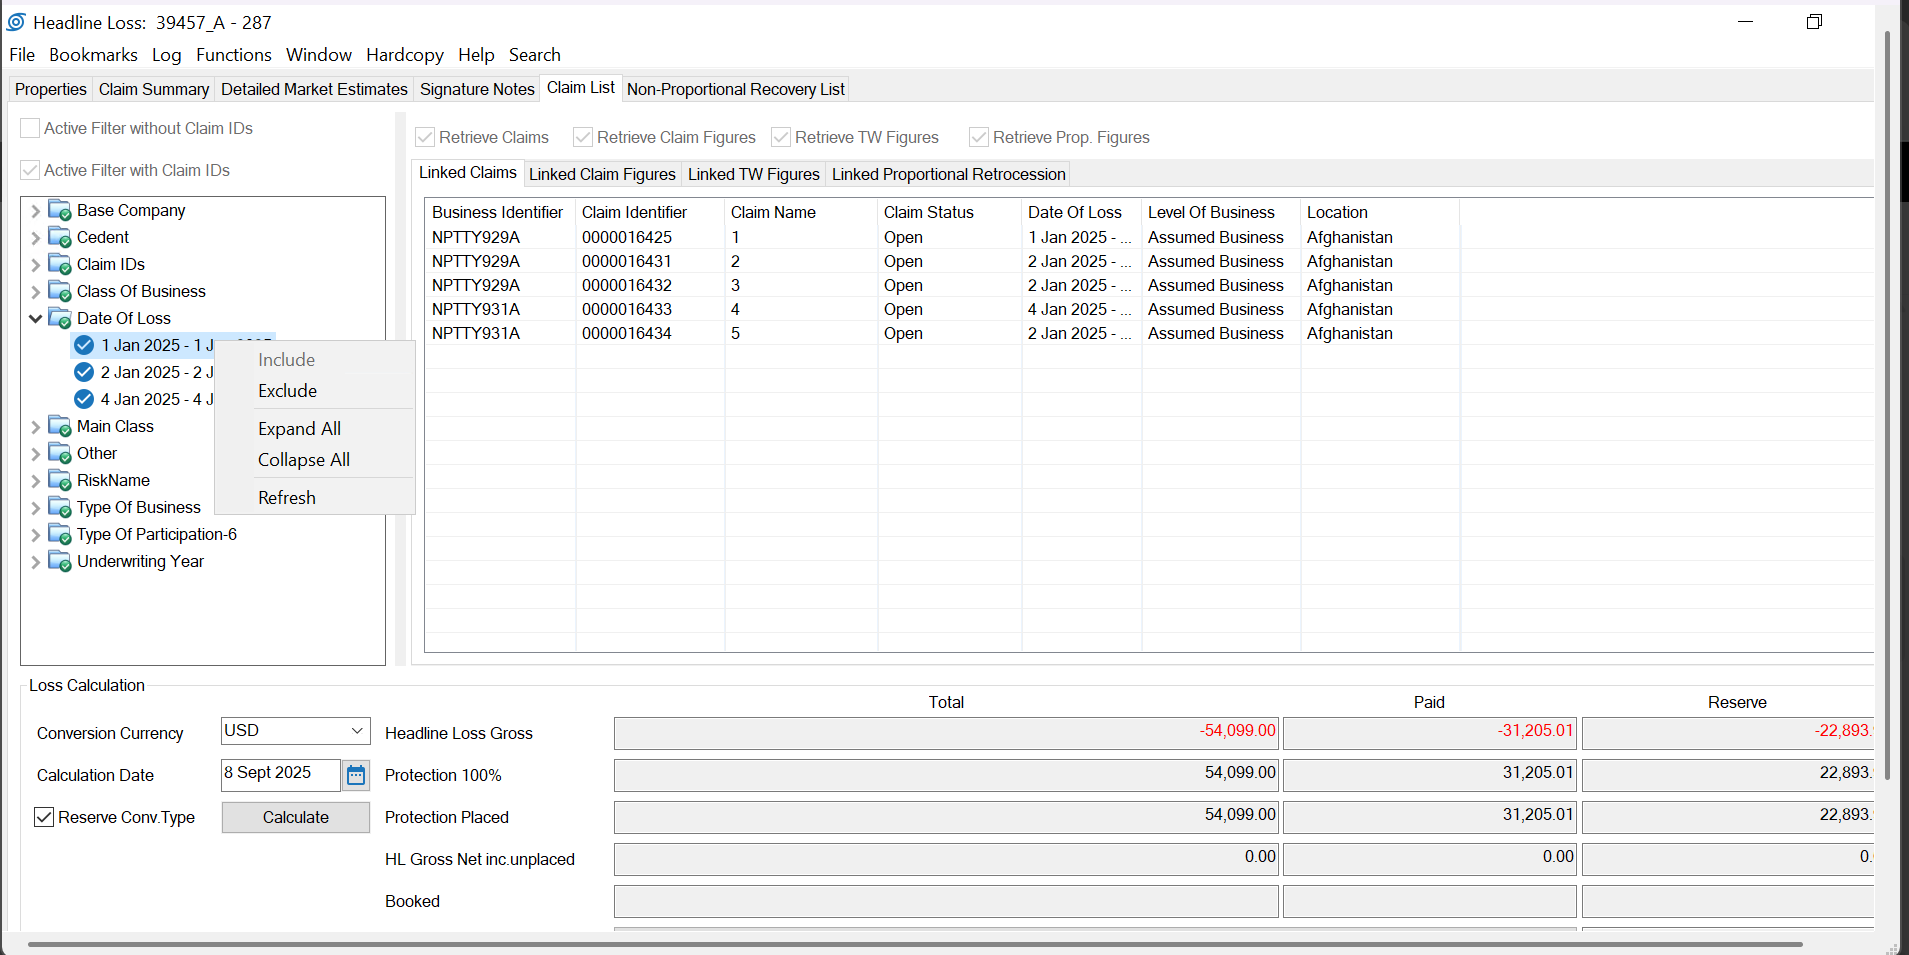Viewport: 1909px width, 955px height.
Task: Switch to the Linked Claim Figures tab
Action: pos(602,174)
